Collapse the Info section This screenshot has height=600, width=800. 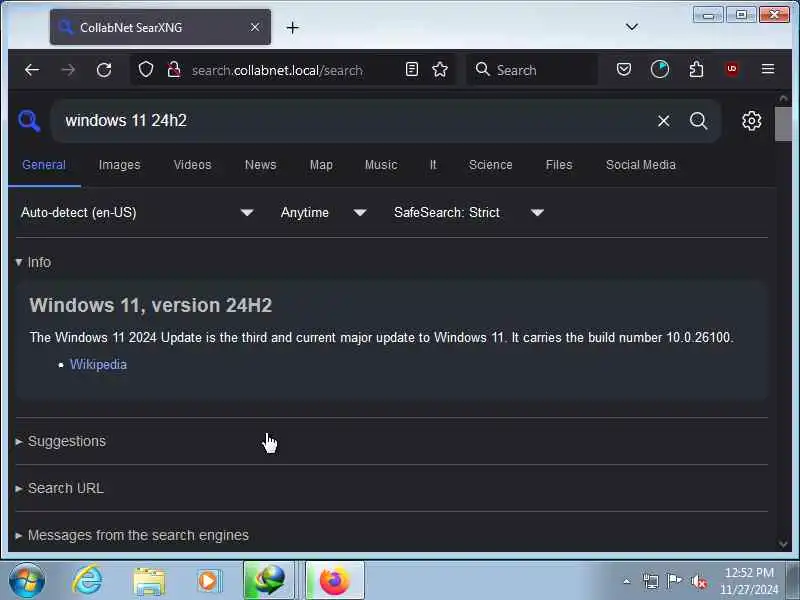click(34, 262)
